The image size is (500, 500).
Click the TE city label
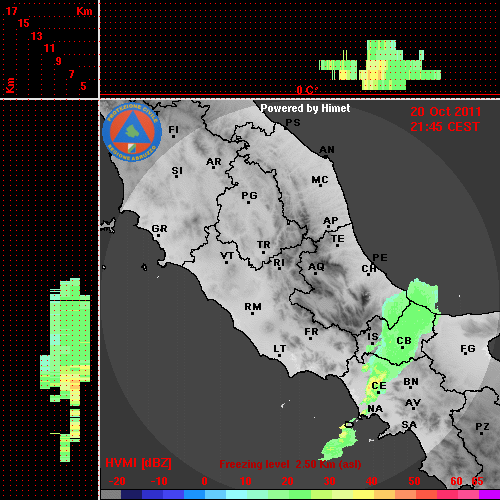click(x=338, y=239)
